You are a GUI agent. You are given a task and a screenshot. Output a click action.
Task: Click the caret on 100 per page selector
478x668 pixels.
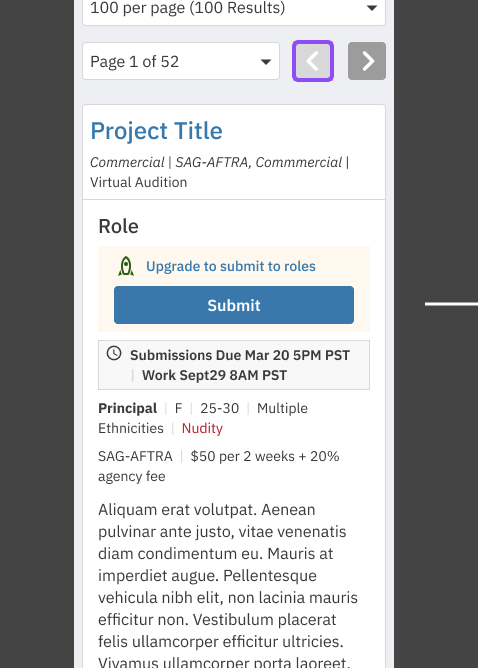(x=372, y=8)
